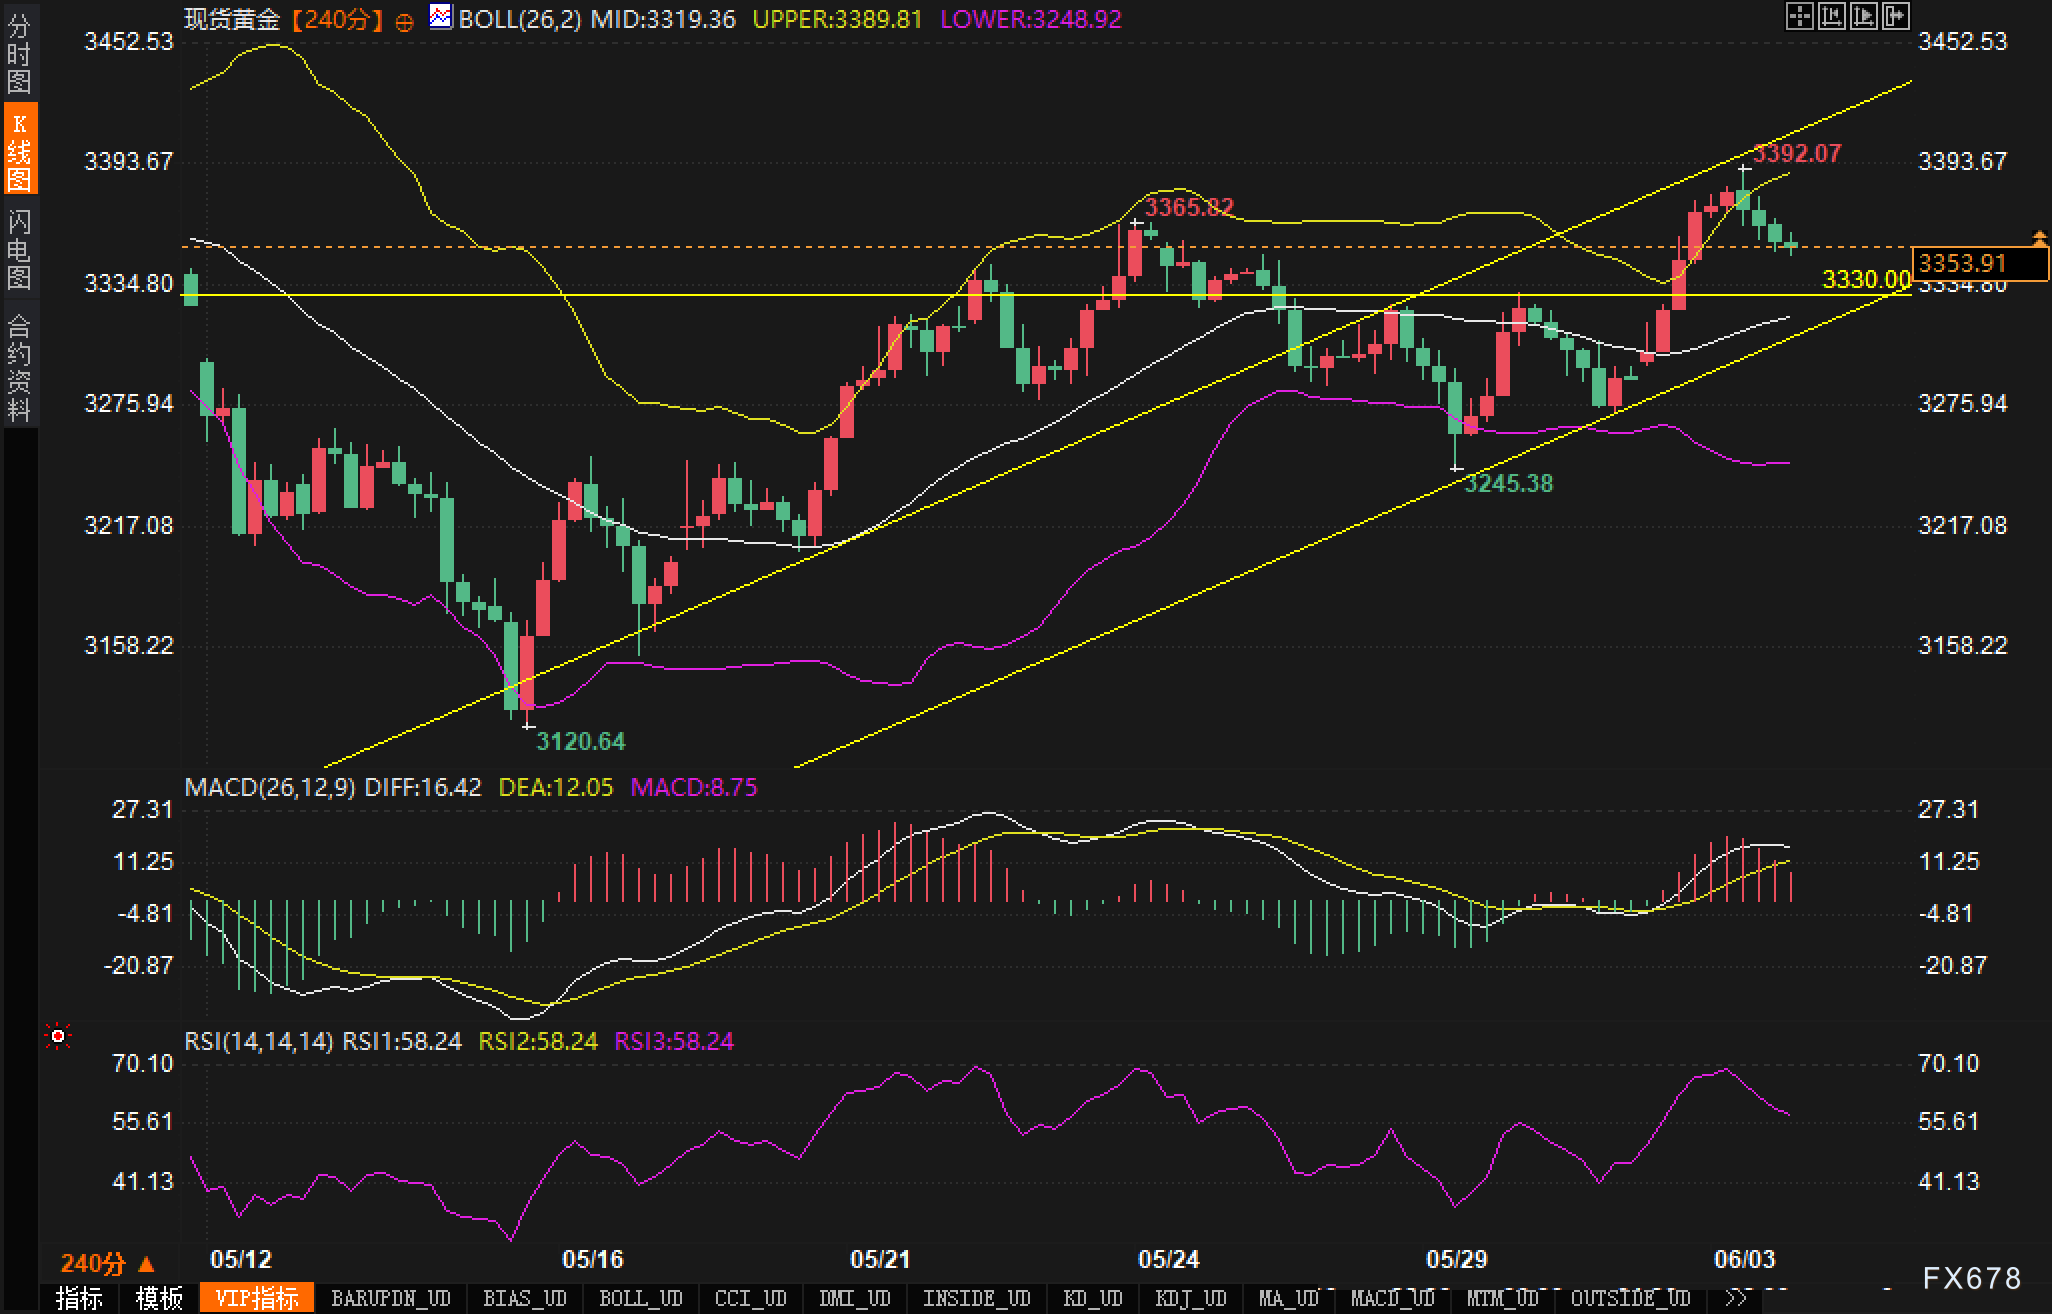Expand more indicators with >> arrow
This screenshot has width=2052, height=1314.
click(1736, 1298)
